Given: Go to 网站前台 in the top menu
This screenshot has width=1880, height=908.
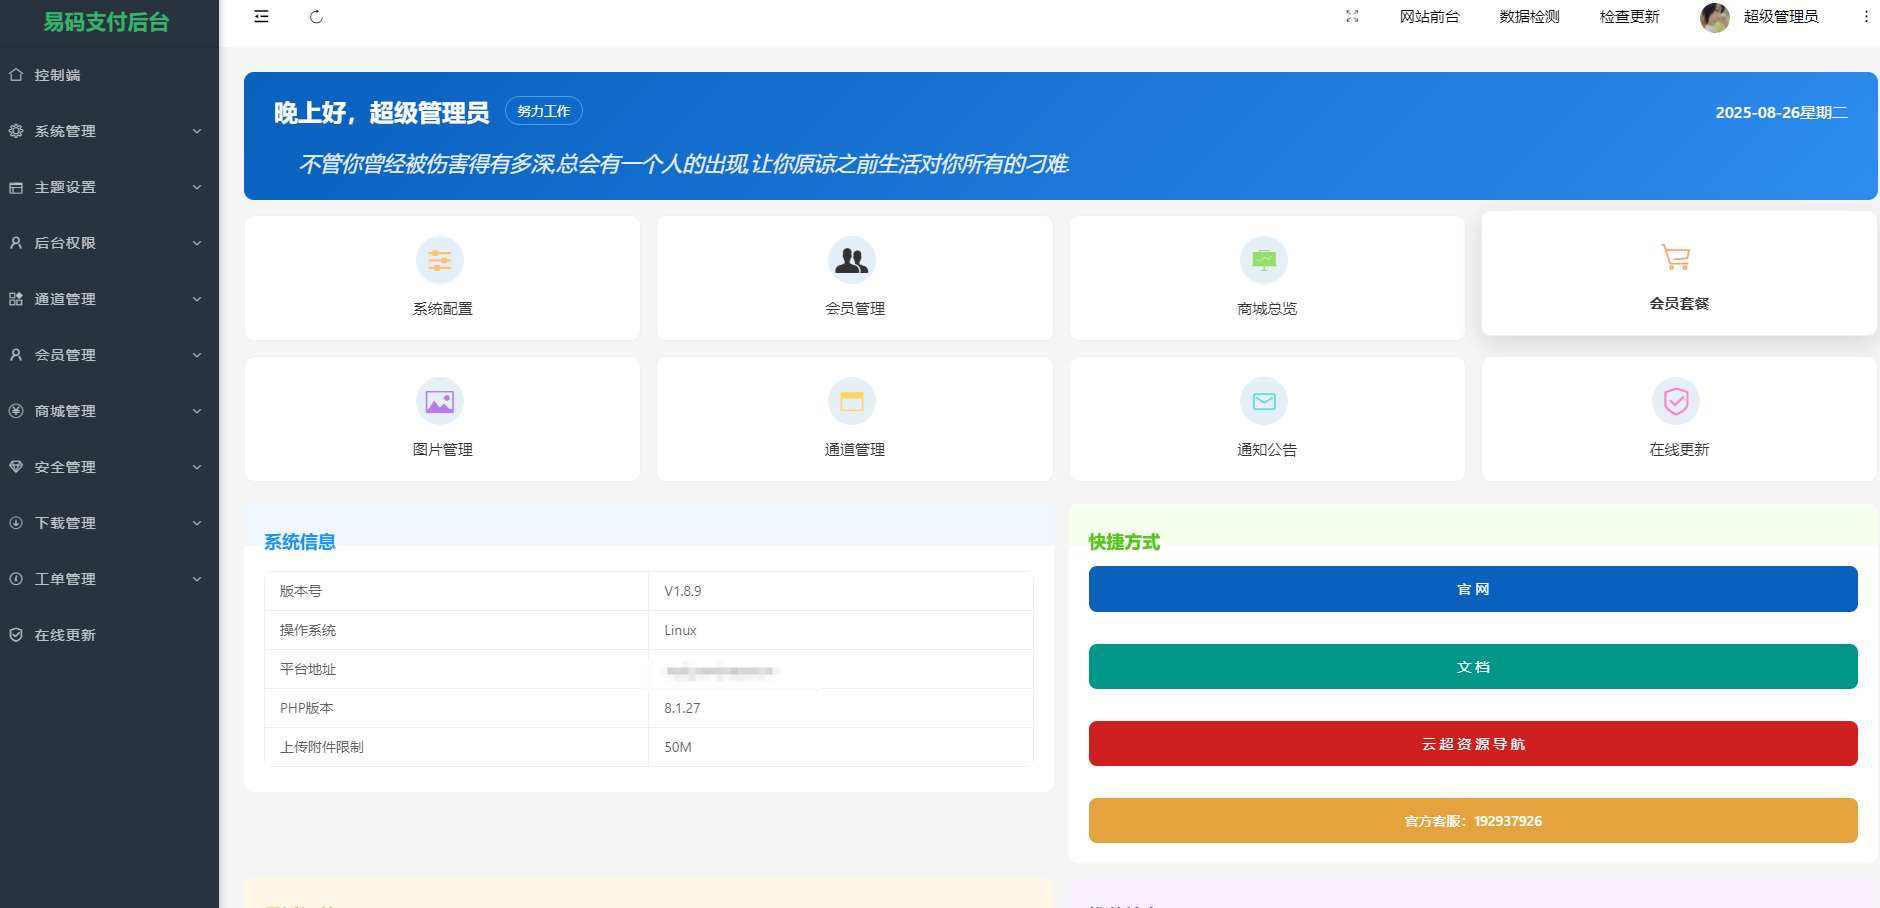Looking at the screenshot, I should [x=1430, y=17].
